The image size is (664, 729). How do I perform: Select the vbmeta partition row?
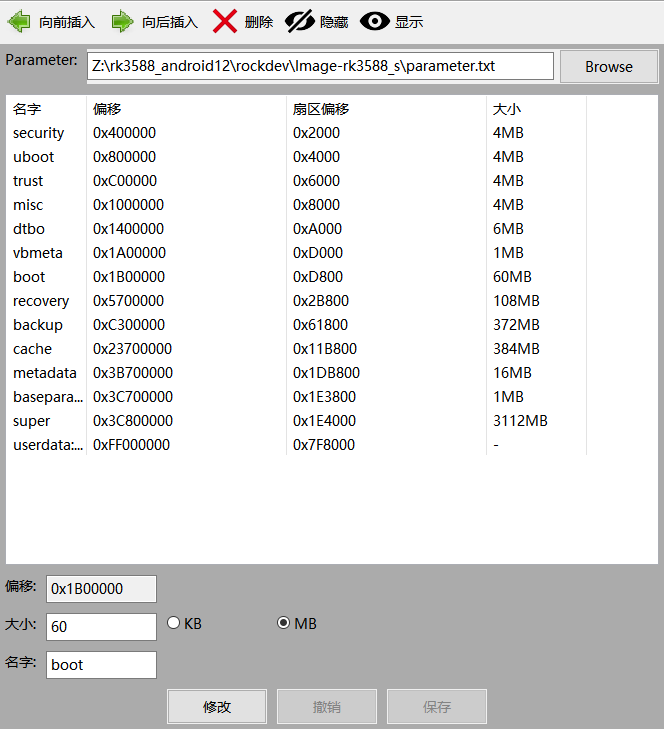point(296,253)
